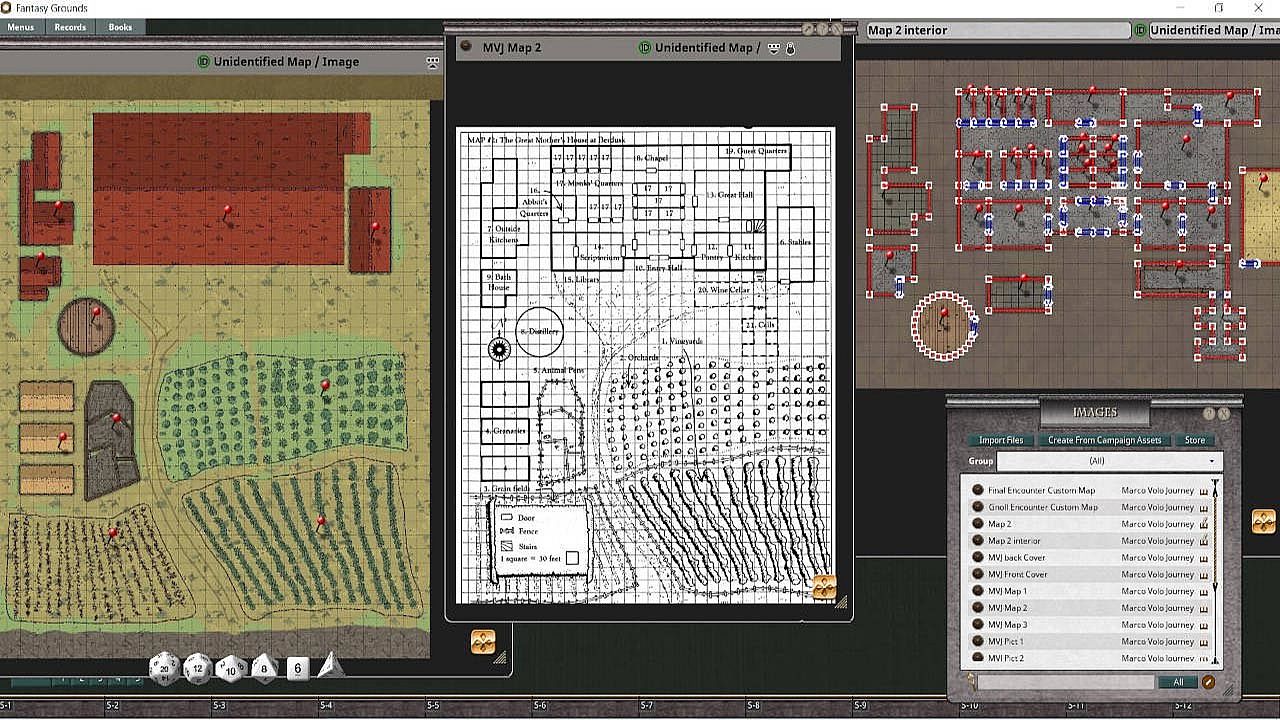Open link icon for MVJ back Cover

978,558
